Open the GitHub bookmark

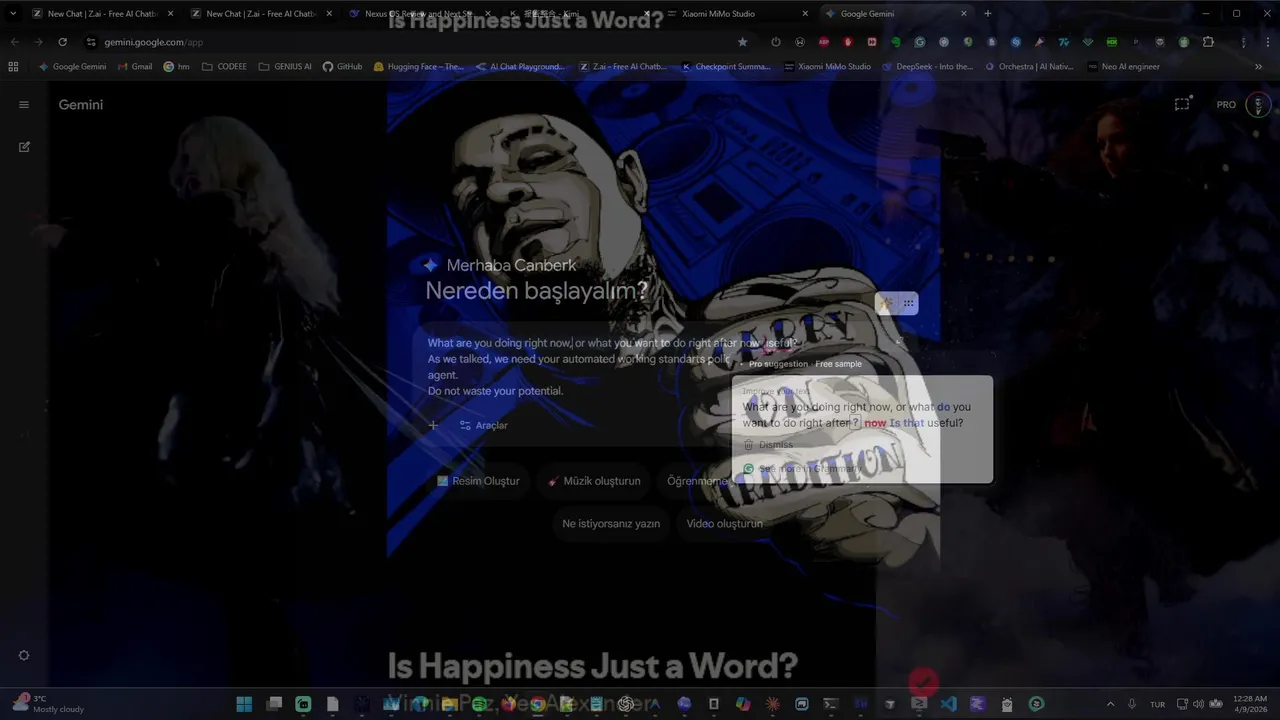pyautogui.click(x=342, y=67)
